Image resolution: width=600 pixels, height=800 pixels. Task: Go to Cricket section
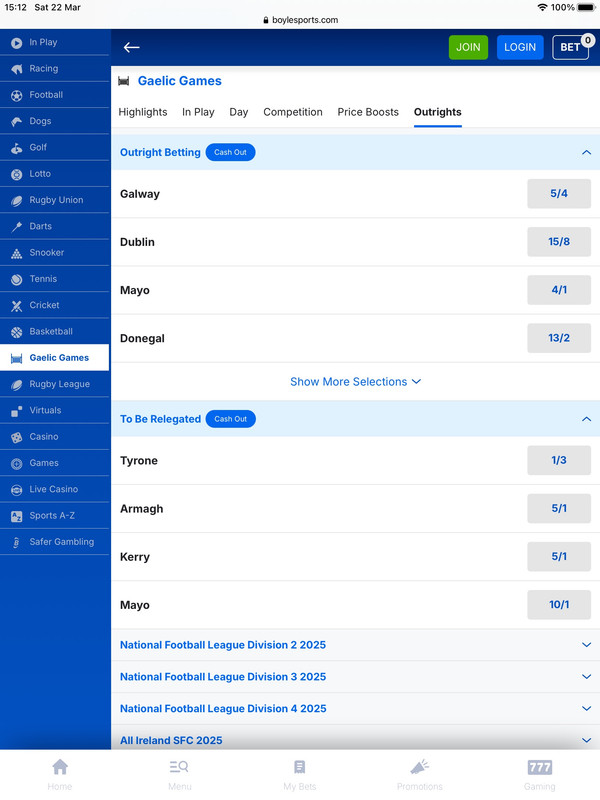click(x=55, y=306)
